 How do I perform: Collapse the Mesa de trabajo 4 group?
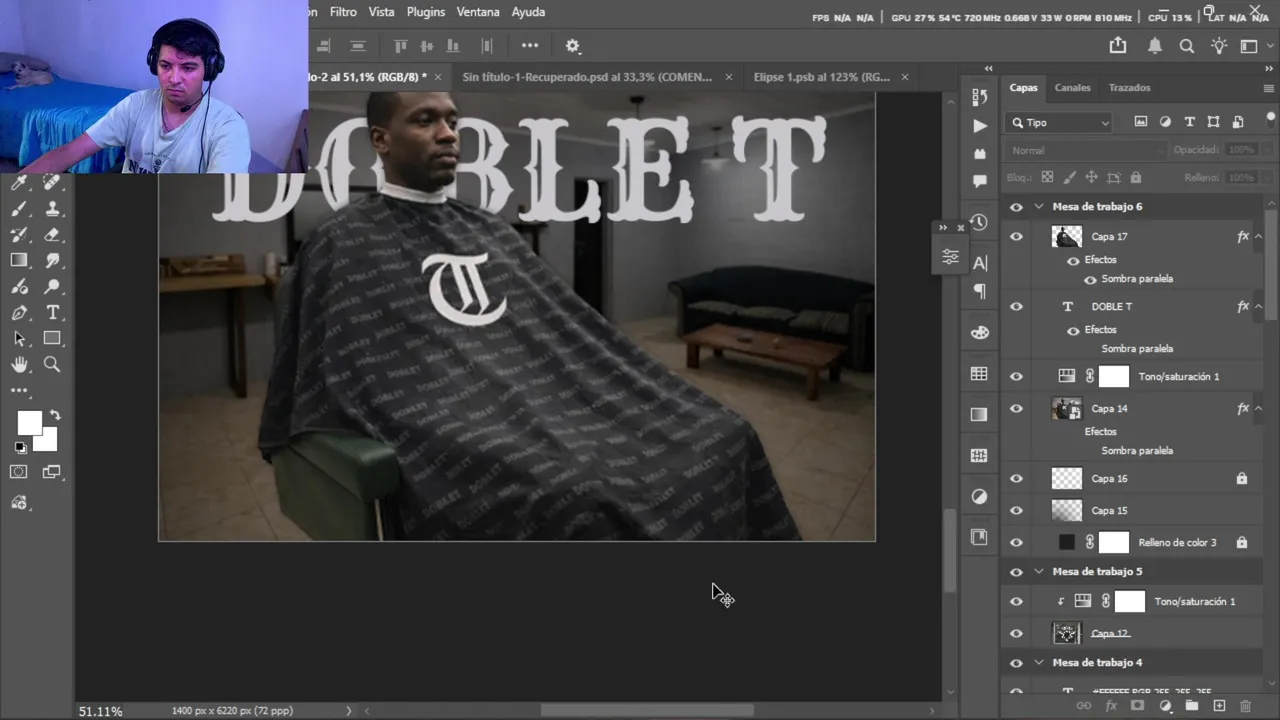point(1038,663)
